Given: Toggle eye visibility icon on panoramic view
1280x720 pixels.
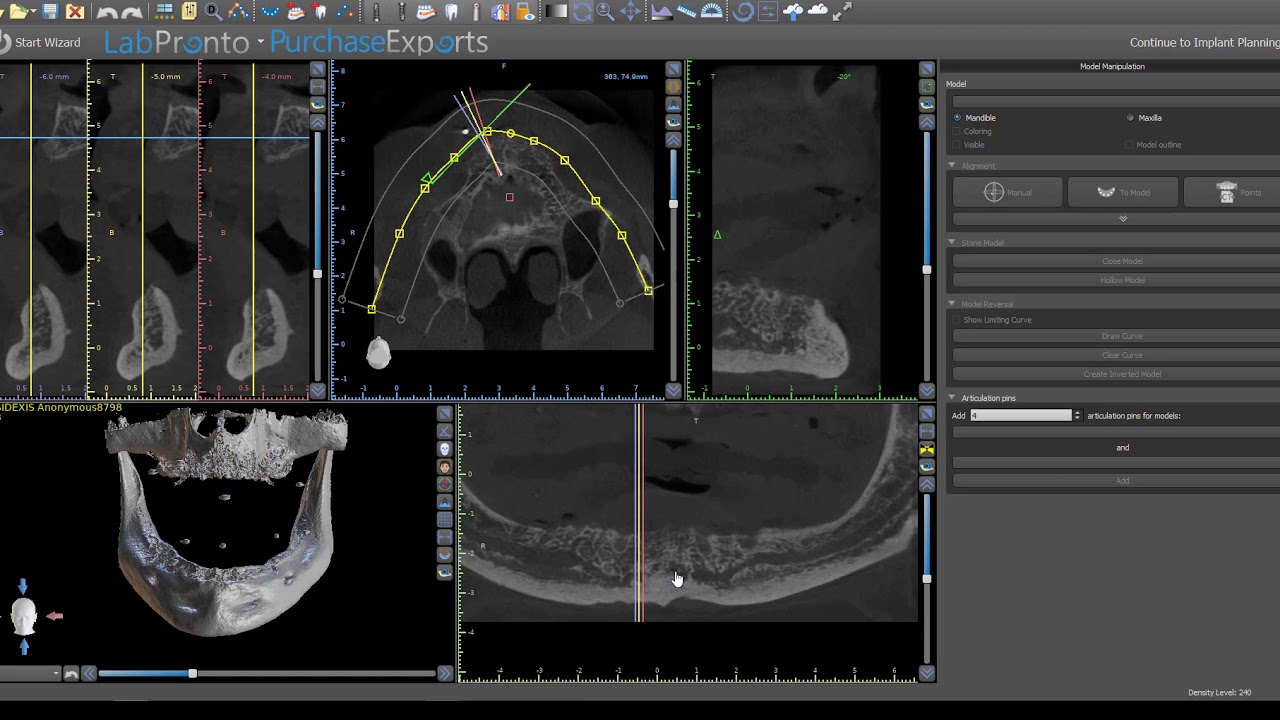Looking at the screenshot, I should point(927,467).
